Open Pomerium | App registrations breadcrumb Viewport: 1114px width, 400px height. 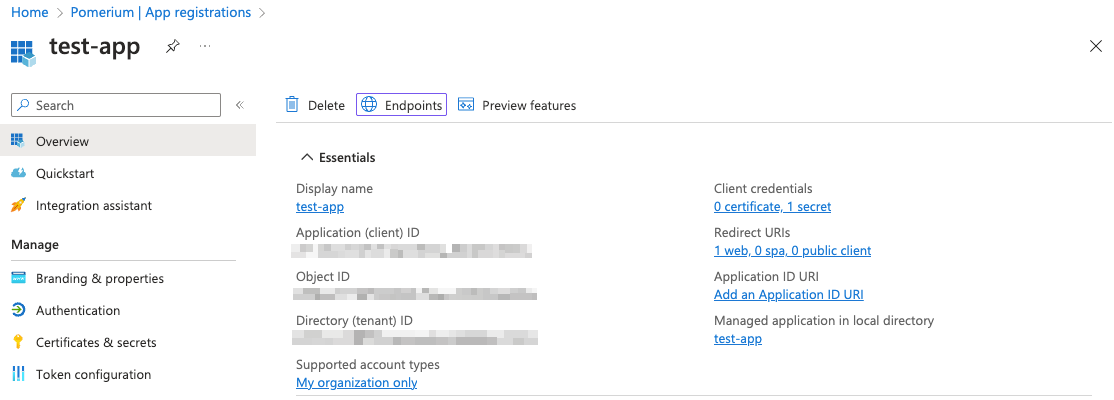pyautogui.click(x=161, y=13)
